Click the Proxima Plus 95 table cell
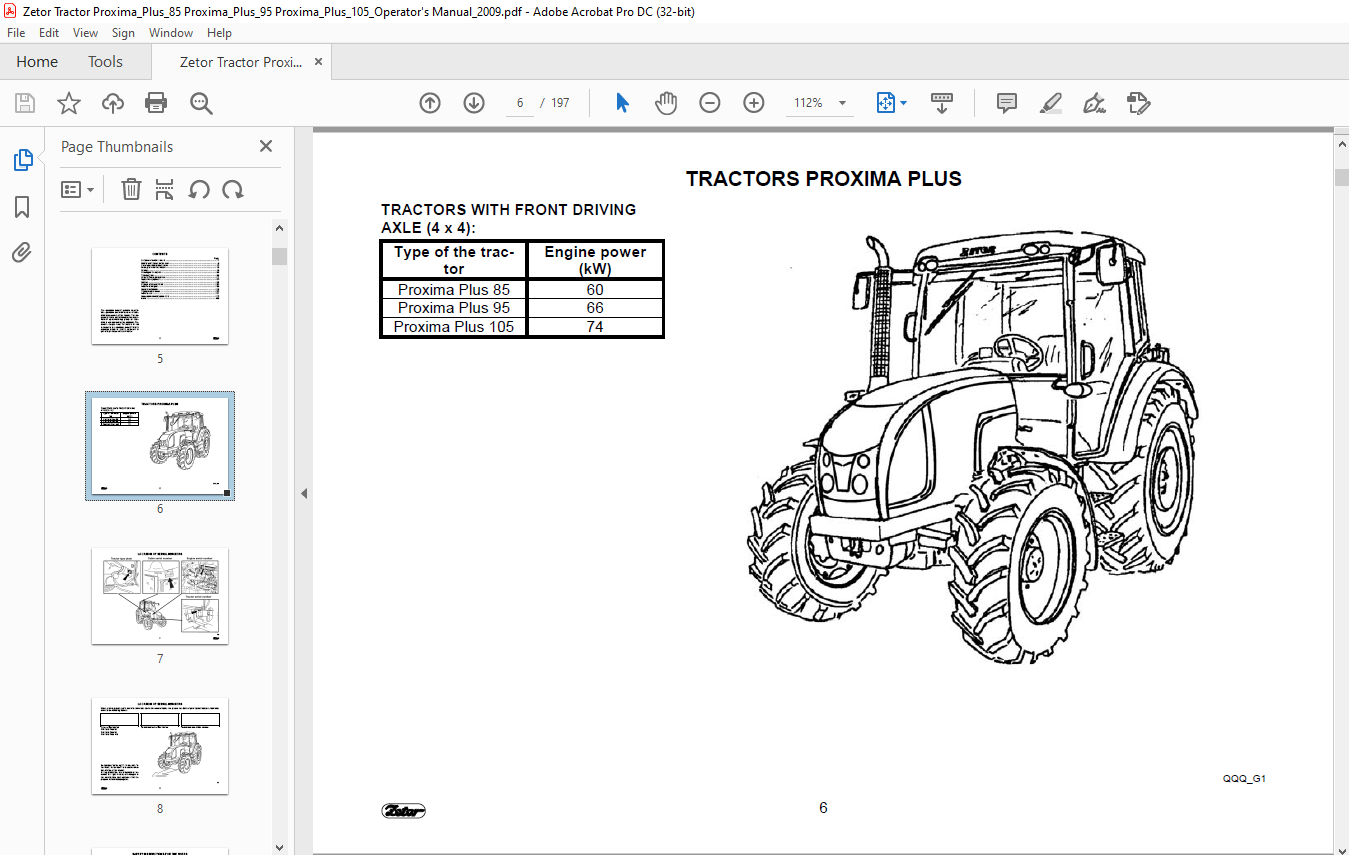Viewport: 1349px width, 855px height. click(454, 308)
